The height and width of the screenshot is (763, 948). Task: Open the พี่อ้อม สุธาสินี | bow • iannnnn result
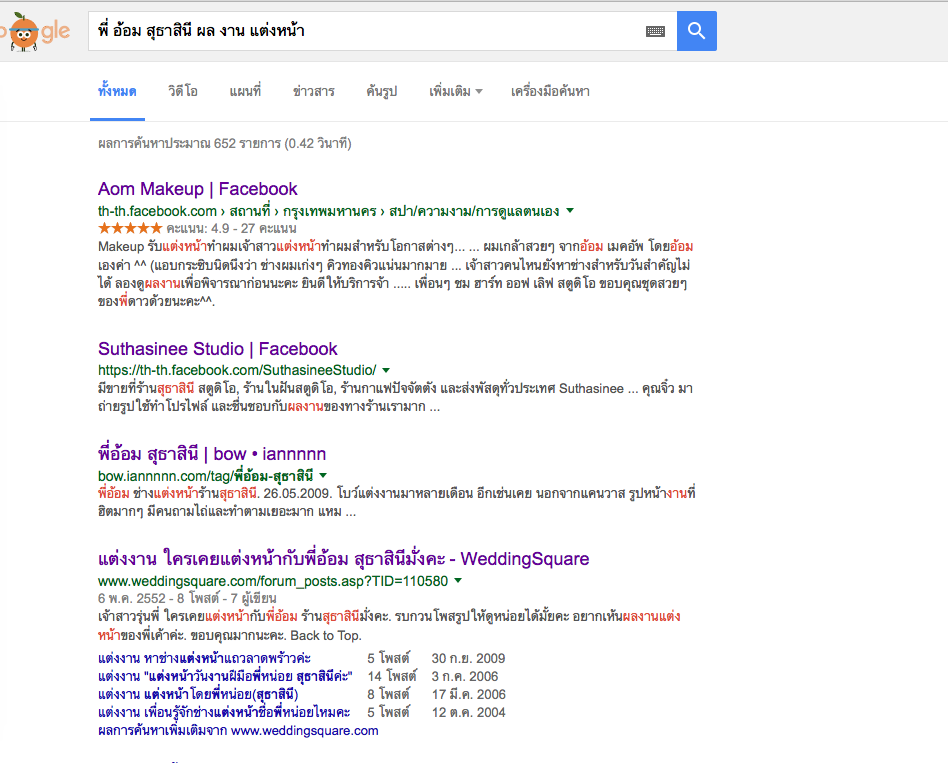212,454
